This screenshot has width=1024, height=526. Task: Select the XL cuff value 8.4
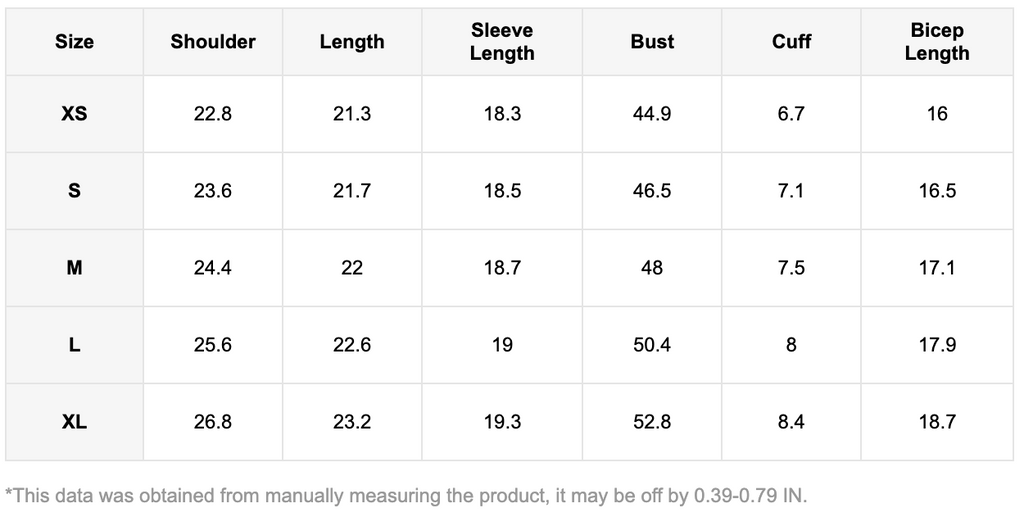coord(791,422)
